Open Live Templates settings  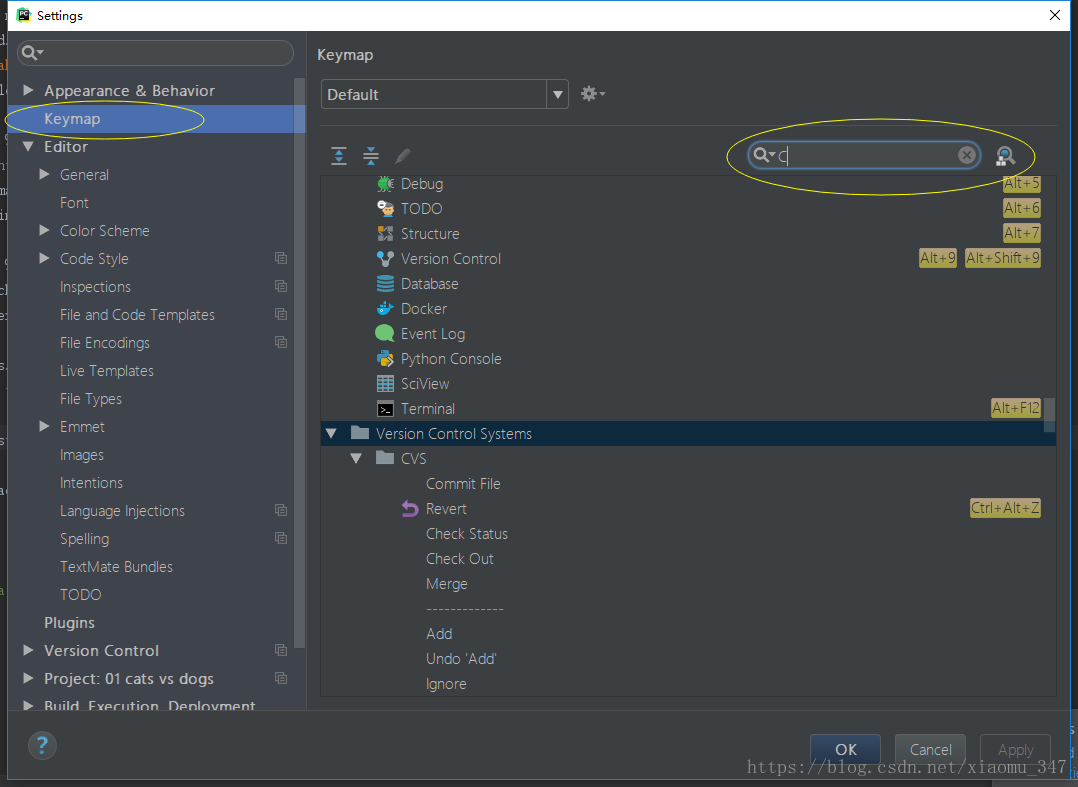pos(107,370)
